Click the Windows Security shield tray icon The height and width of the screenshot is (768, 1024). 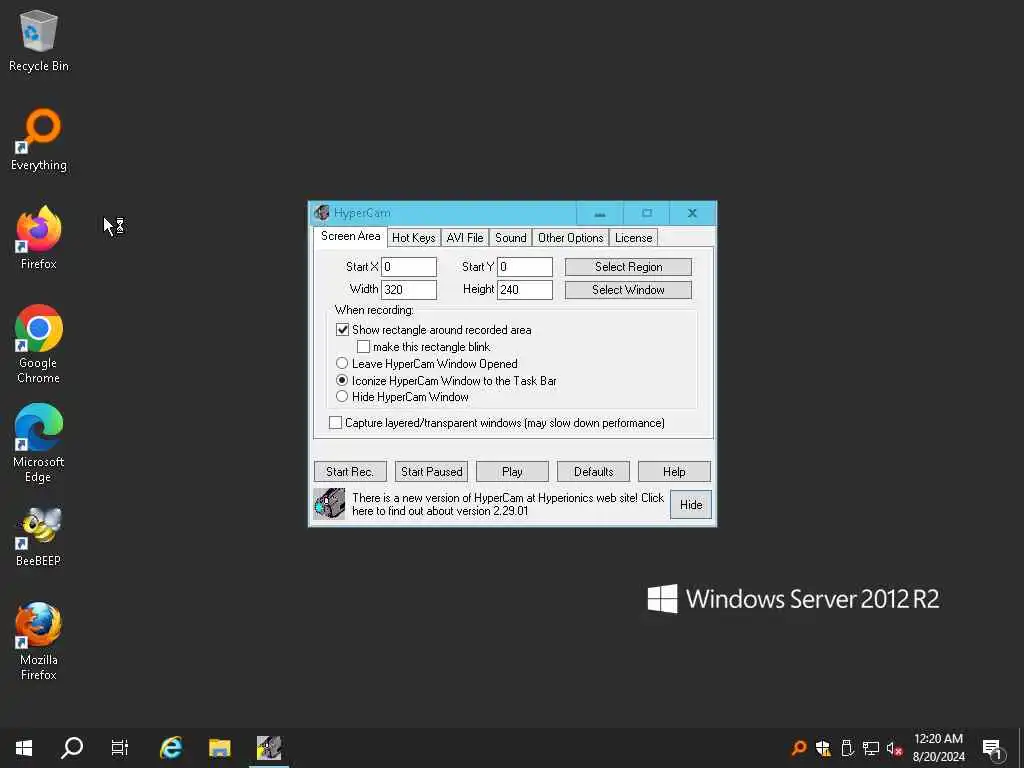click(823, 748)
